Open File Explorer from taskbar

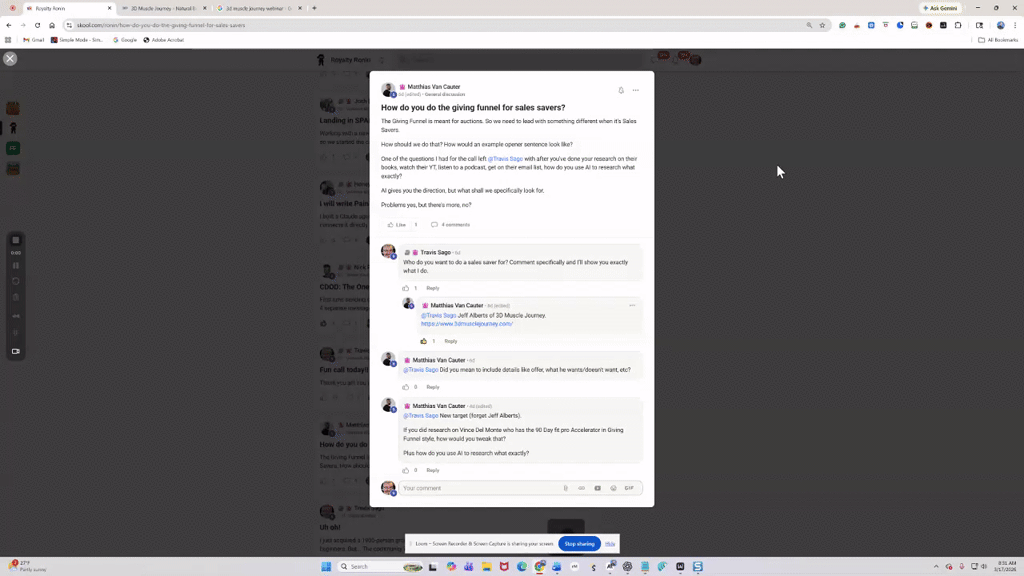click(x=487, y=566)
